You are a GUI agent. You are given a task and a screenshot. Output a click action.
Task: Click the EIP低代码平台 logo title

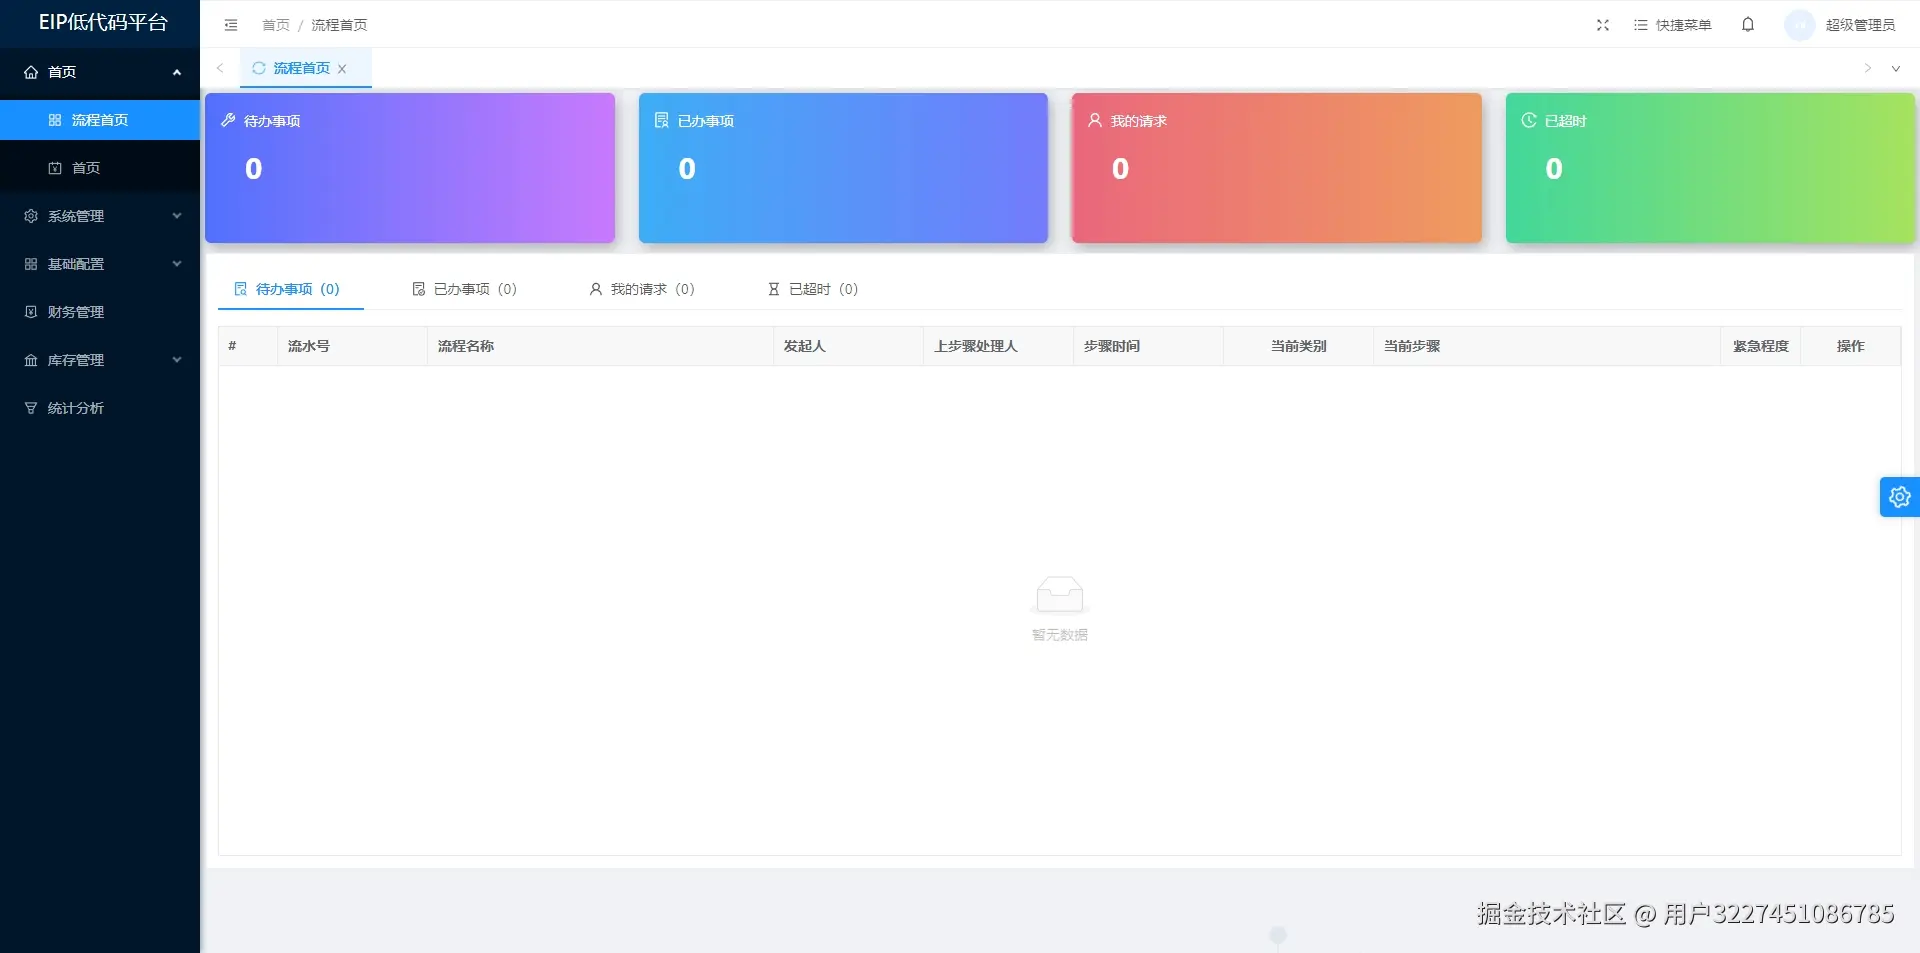(103, 23)
